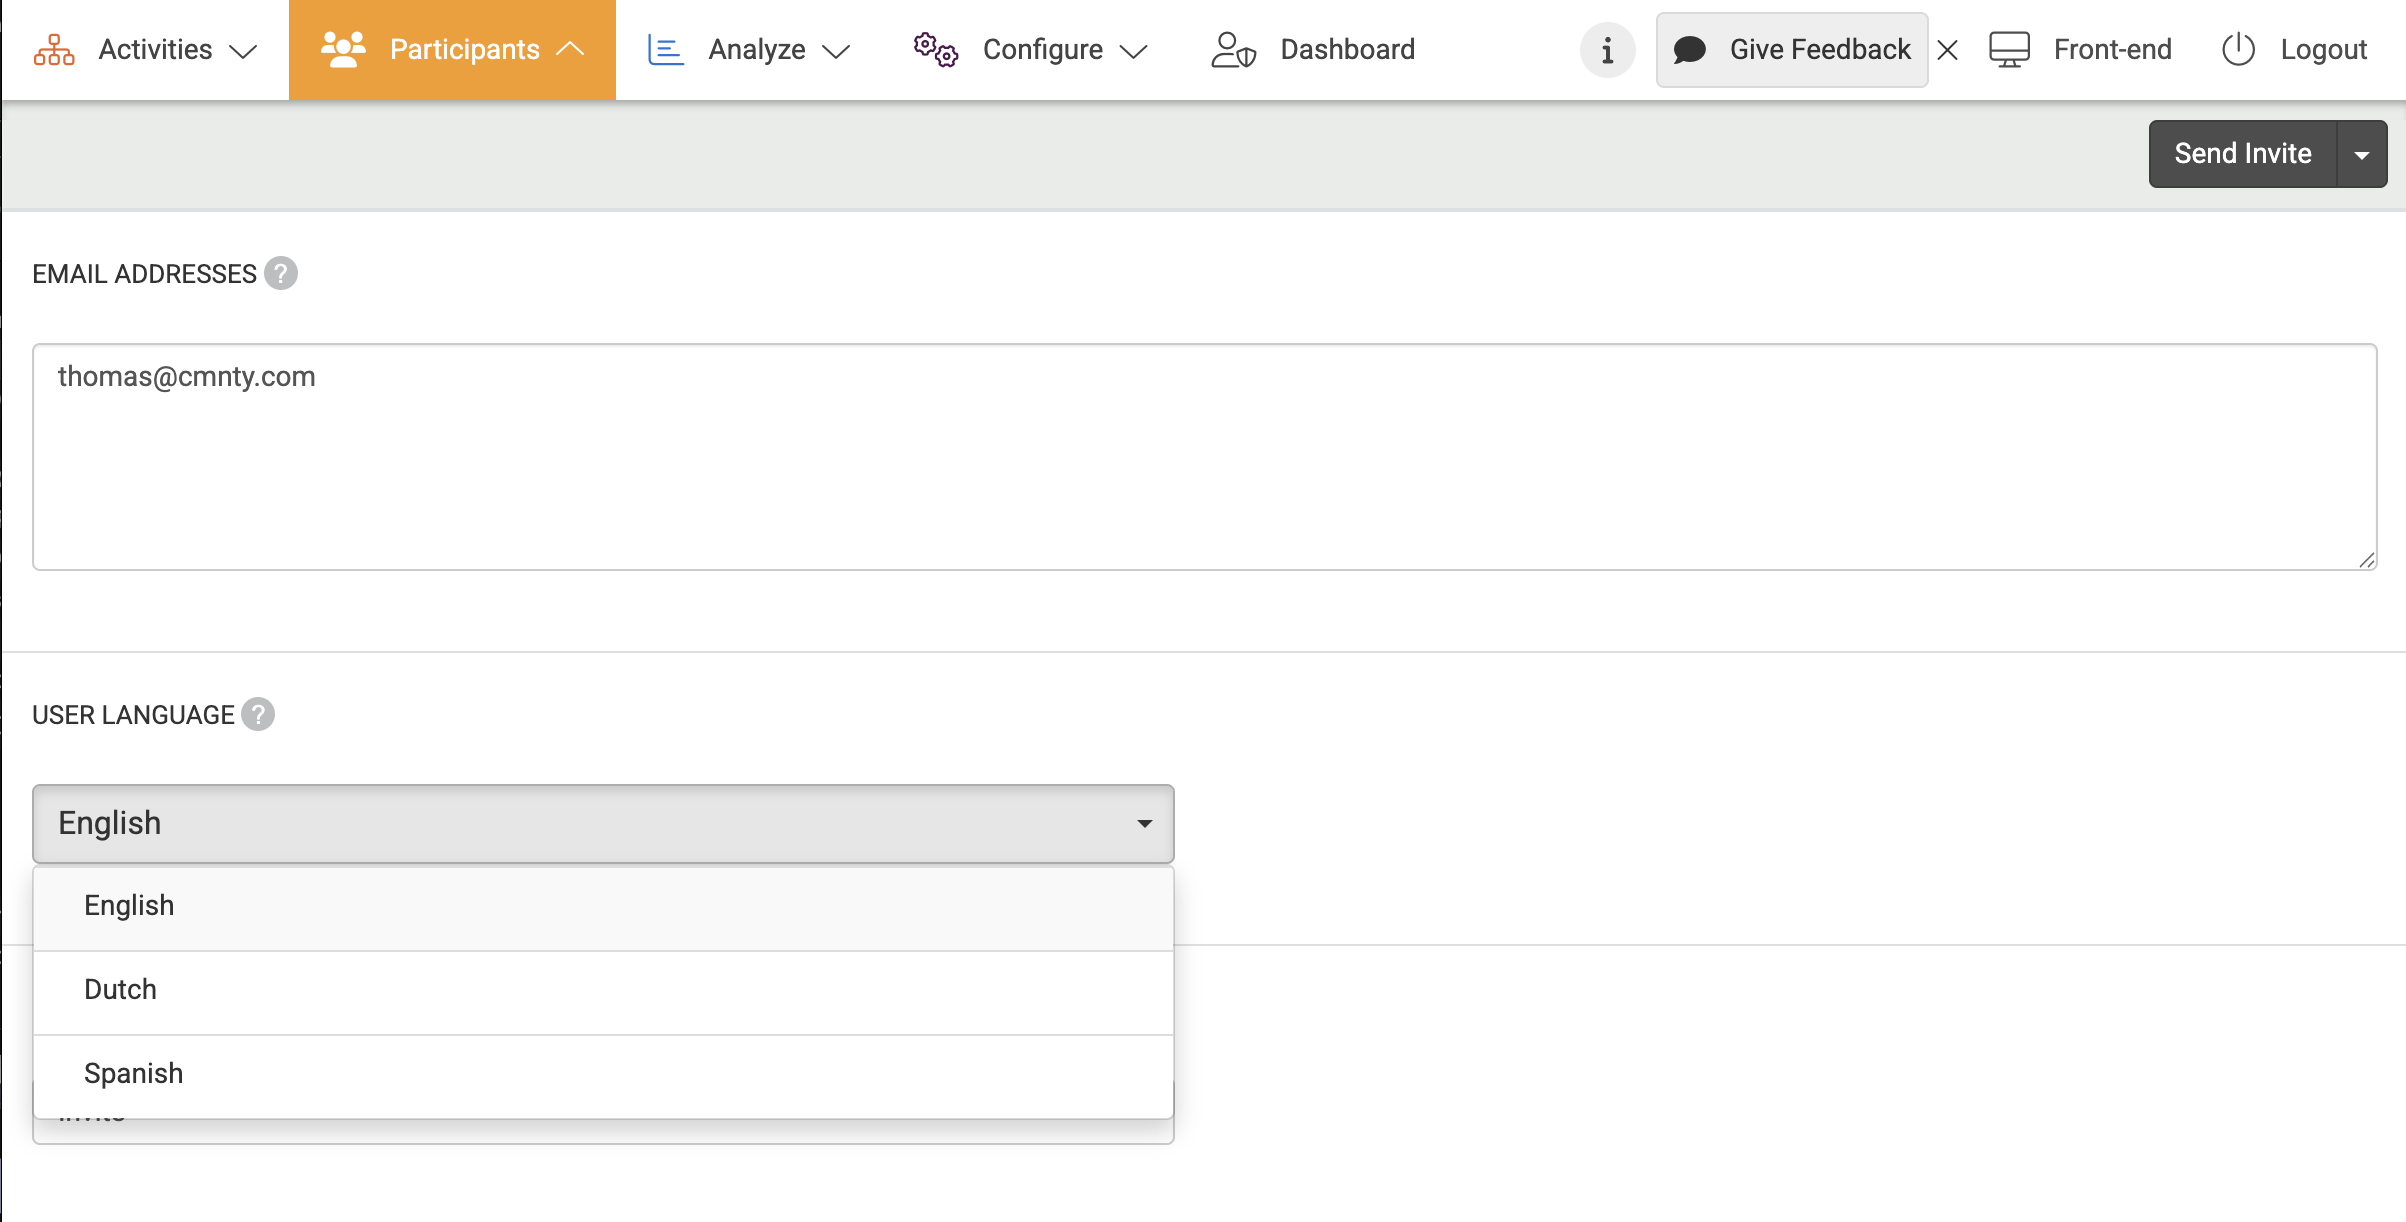Click the Give Feedback button

1792,50
